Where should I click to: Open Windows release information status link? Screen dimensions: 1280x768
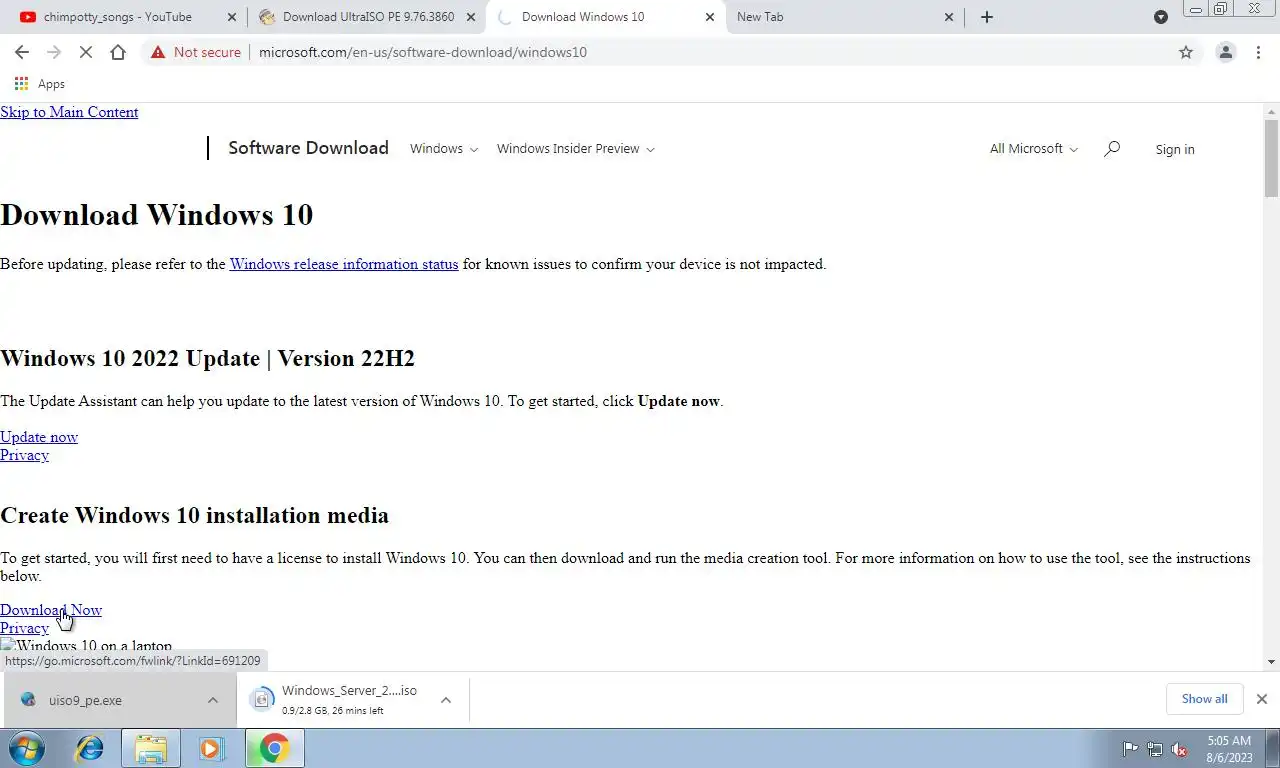[x=344, y=264]
